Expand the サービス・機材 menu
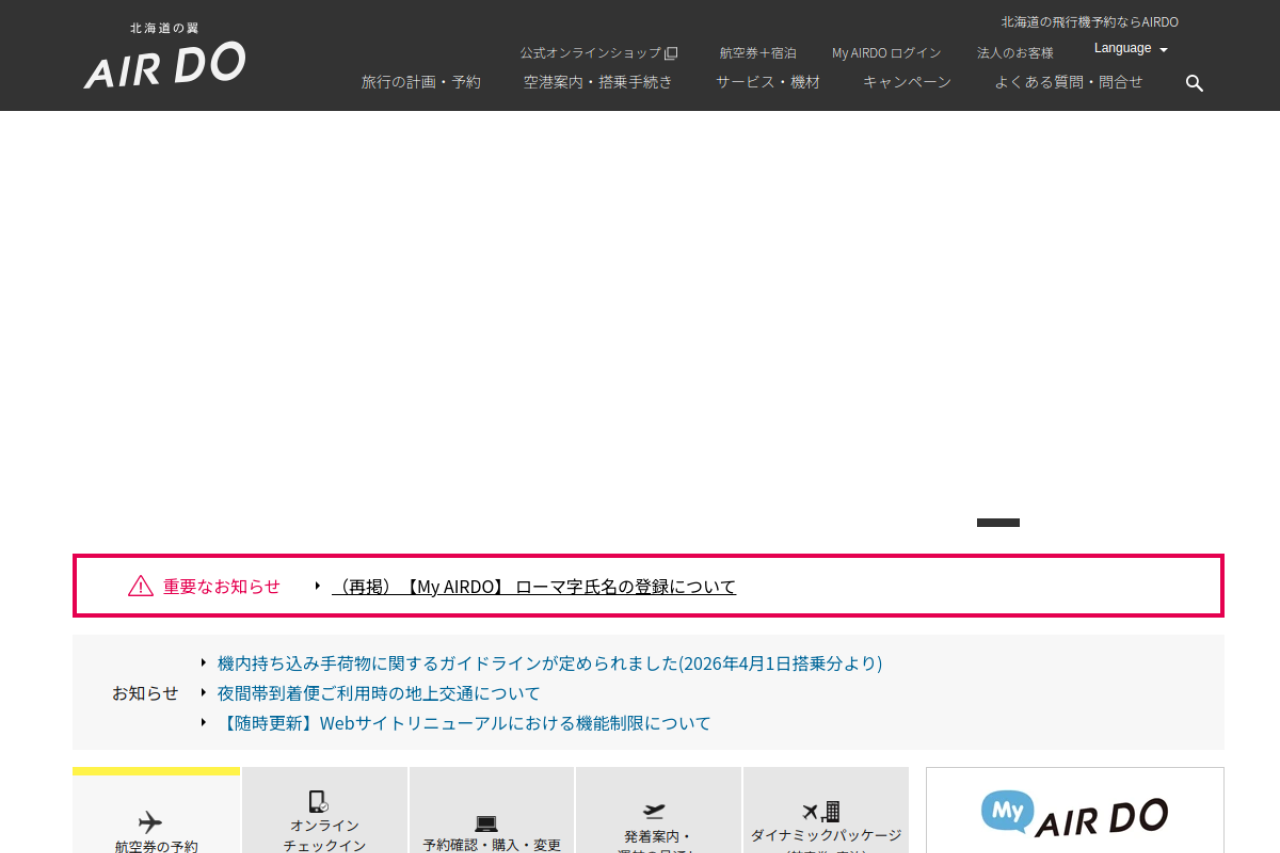Image resolution: width=1280 pixels, height=853 pixels. coord(768,82)
